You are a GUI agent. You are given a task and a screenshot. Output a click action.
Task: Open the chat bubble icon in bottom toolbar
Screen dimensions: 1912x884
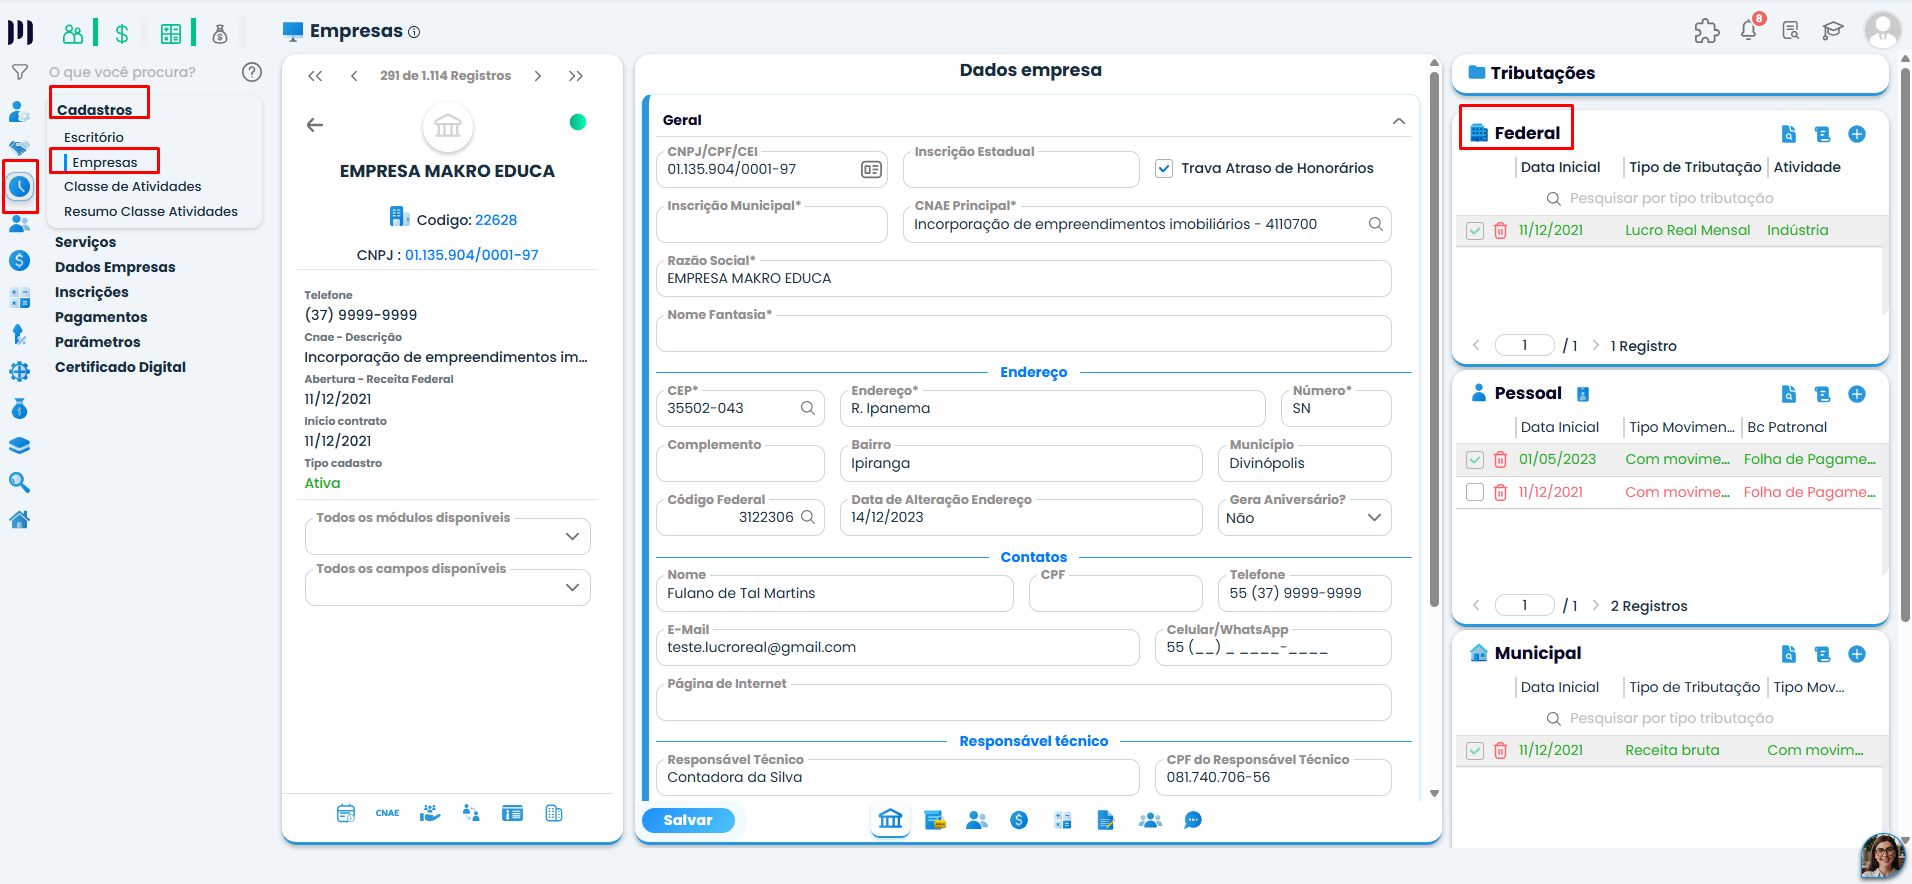[1193, 820]
